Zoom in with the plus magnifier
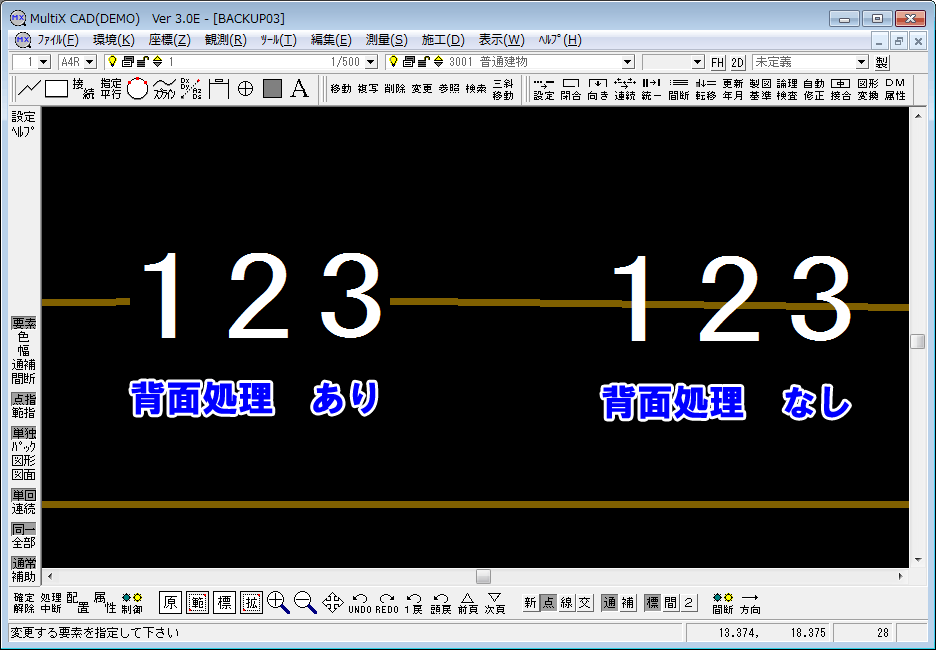The height and width of the screenshot is (650, 936). tap(278, 603)
